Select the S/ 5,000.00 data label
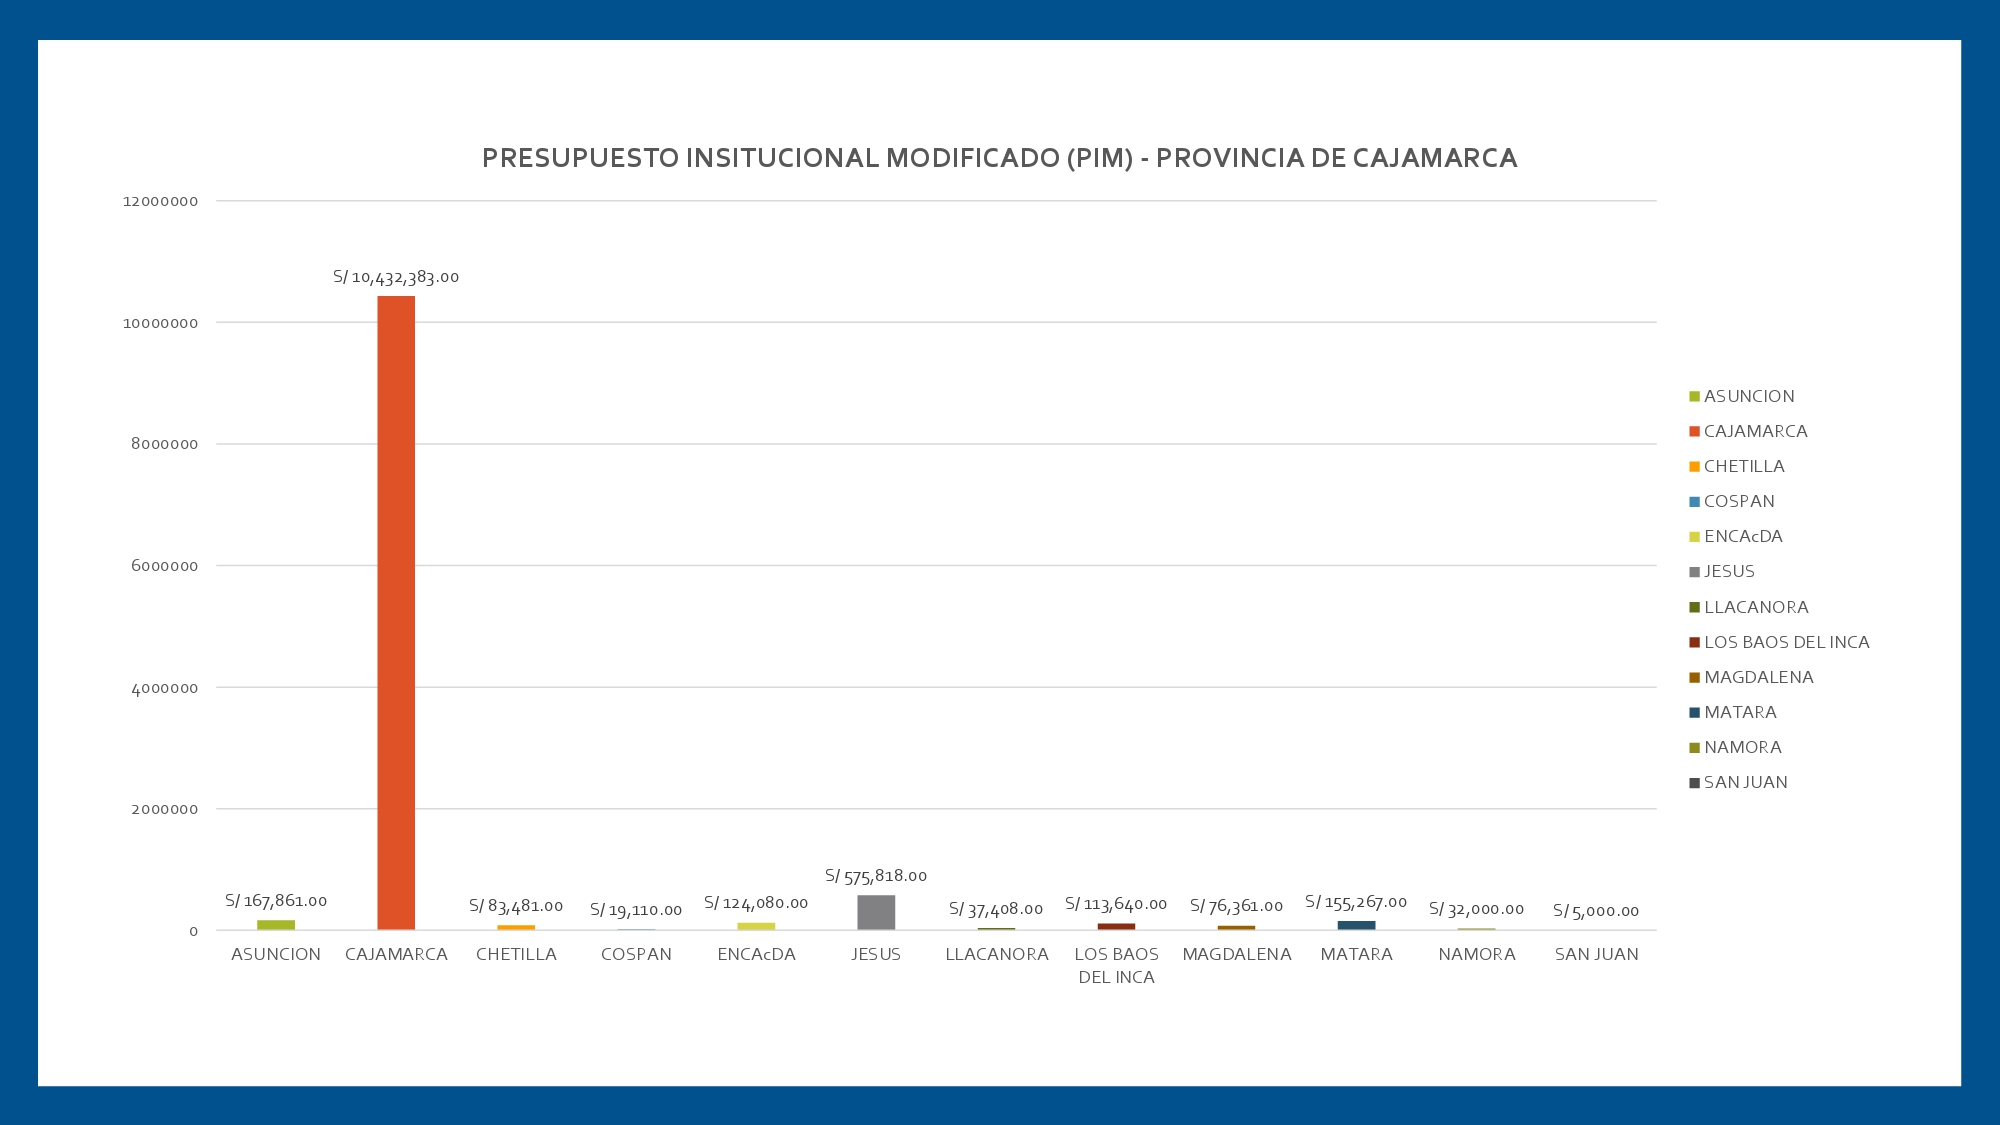Screen dimensions: 2000x1125 [1596, 911]
